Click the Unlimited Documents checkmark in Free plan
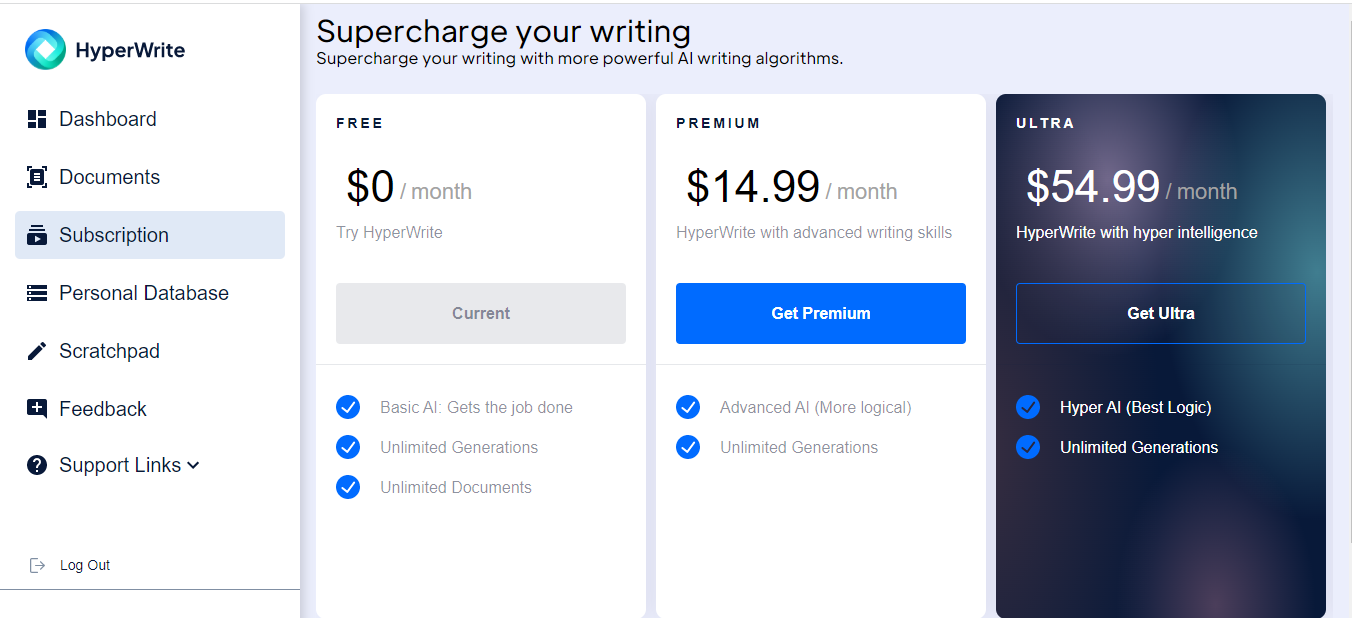The image size is (1352, 618). (x=348, y=487)
